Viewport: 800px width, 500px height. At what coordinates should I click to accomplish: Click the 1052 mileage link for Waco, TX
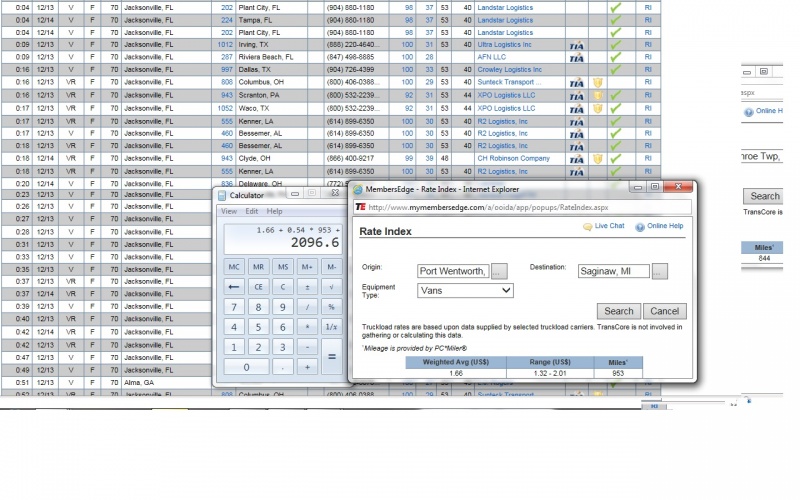(225, 108)
